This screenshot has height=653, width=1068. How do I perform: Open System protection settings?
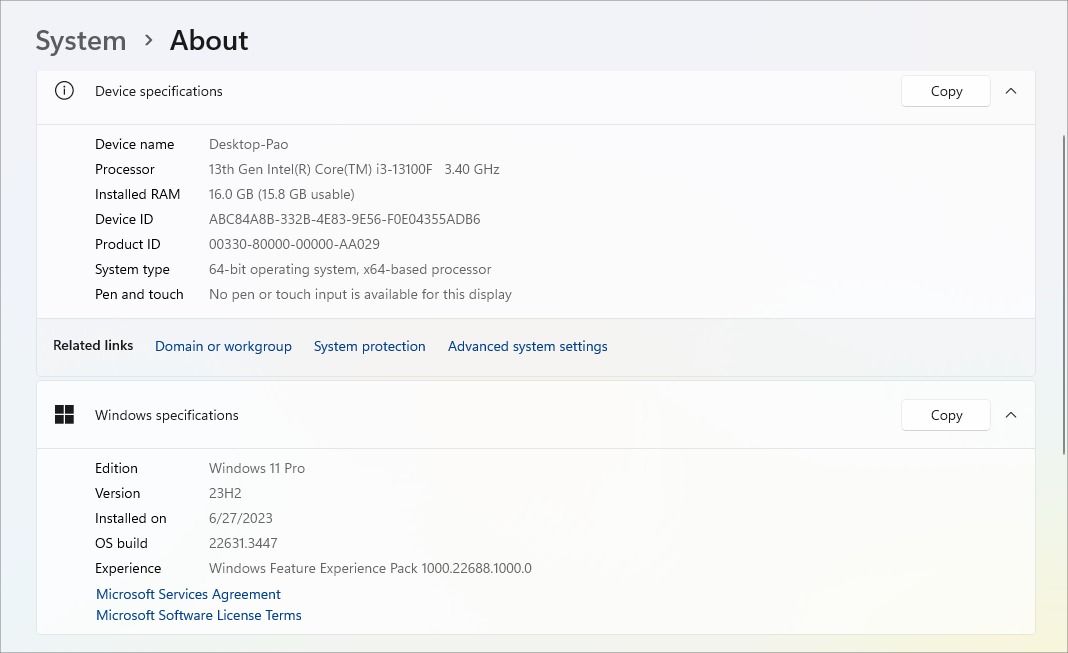click(x=369, y=346)
